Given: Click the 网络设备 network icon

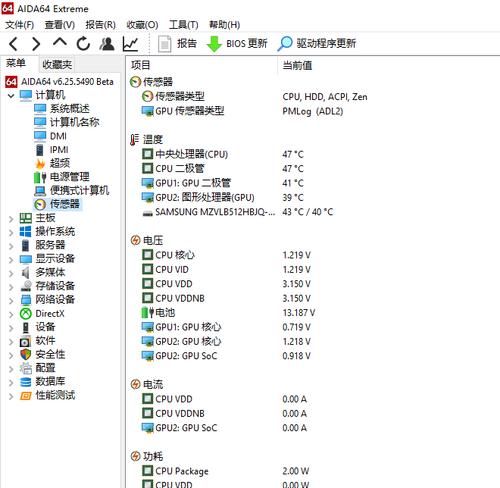Looking at the screenshot, I should (26, 300).
